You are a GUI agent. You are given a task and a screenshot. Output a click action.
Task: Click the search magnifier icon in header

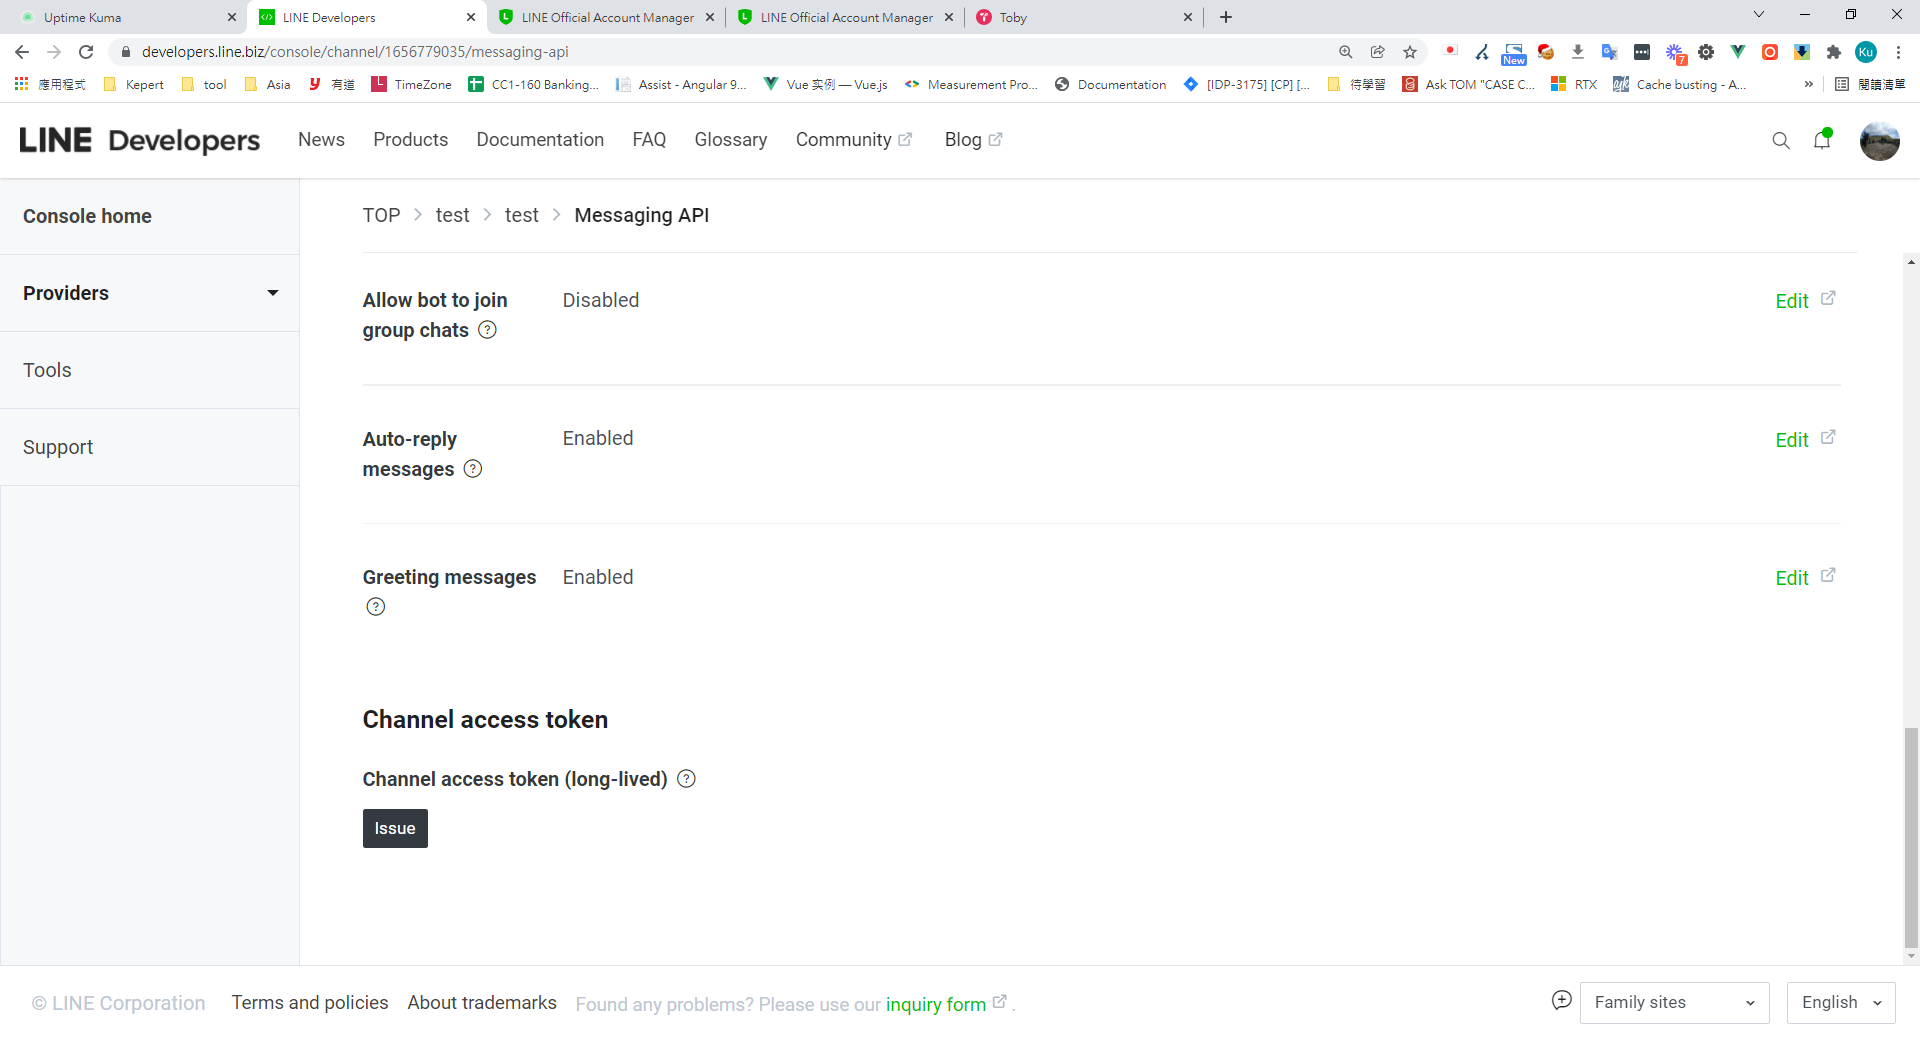[1780, 141]
